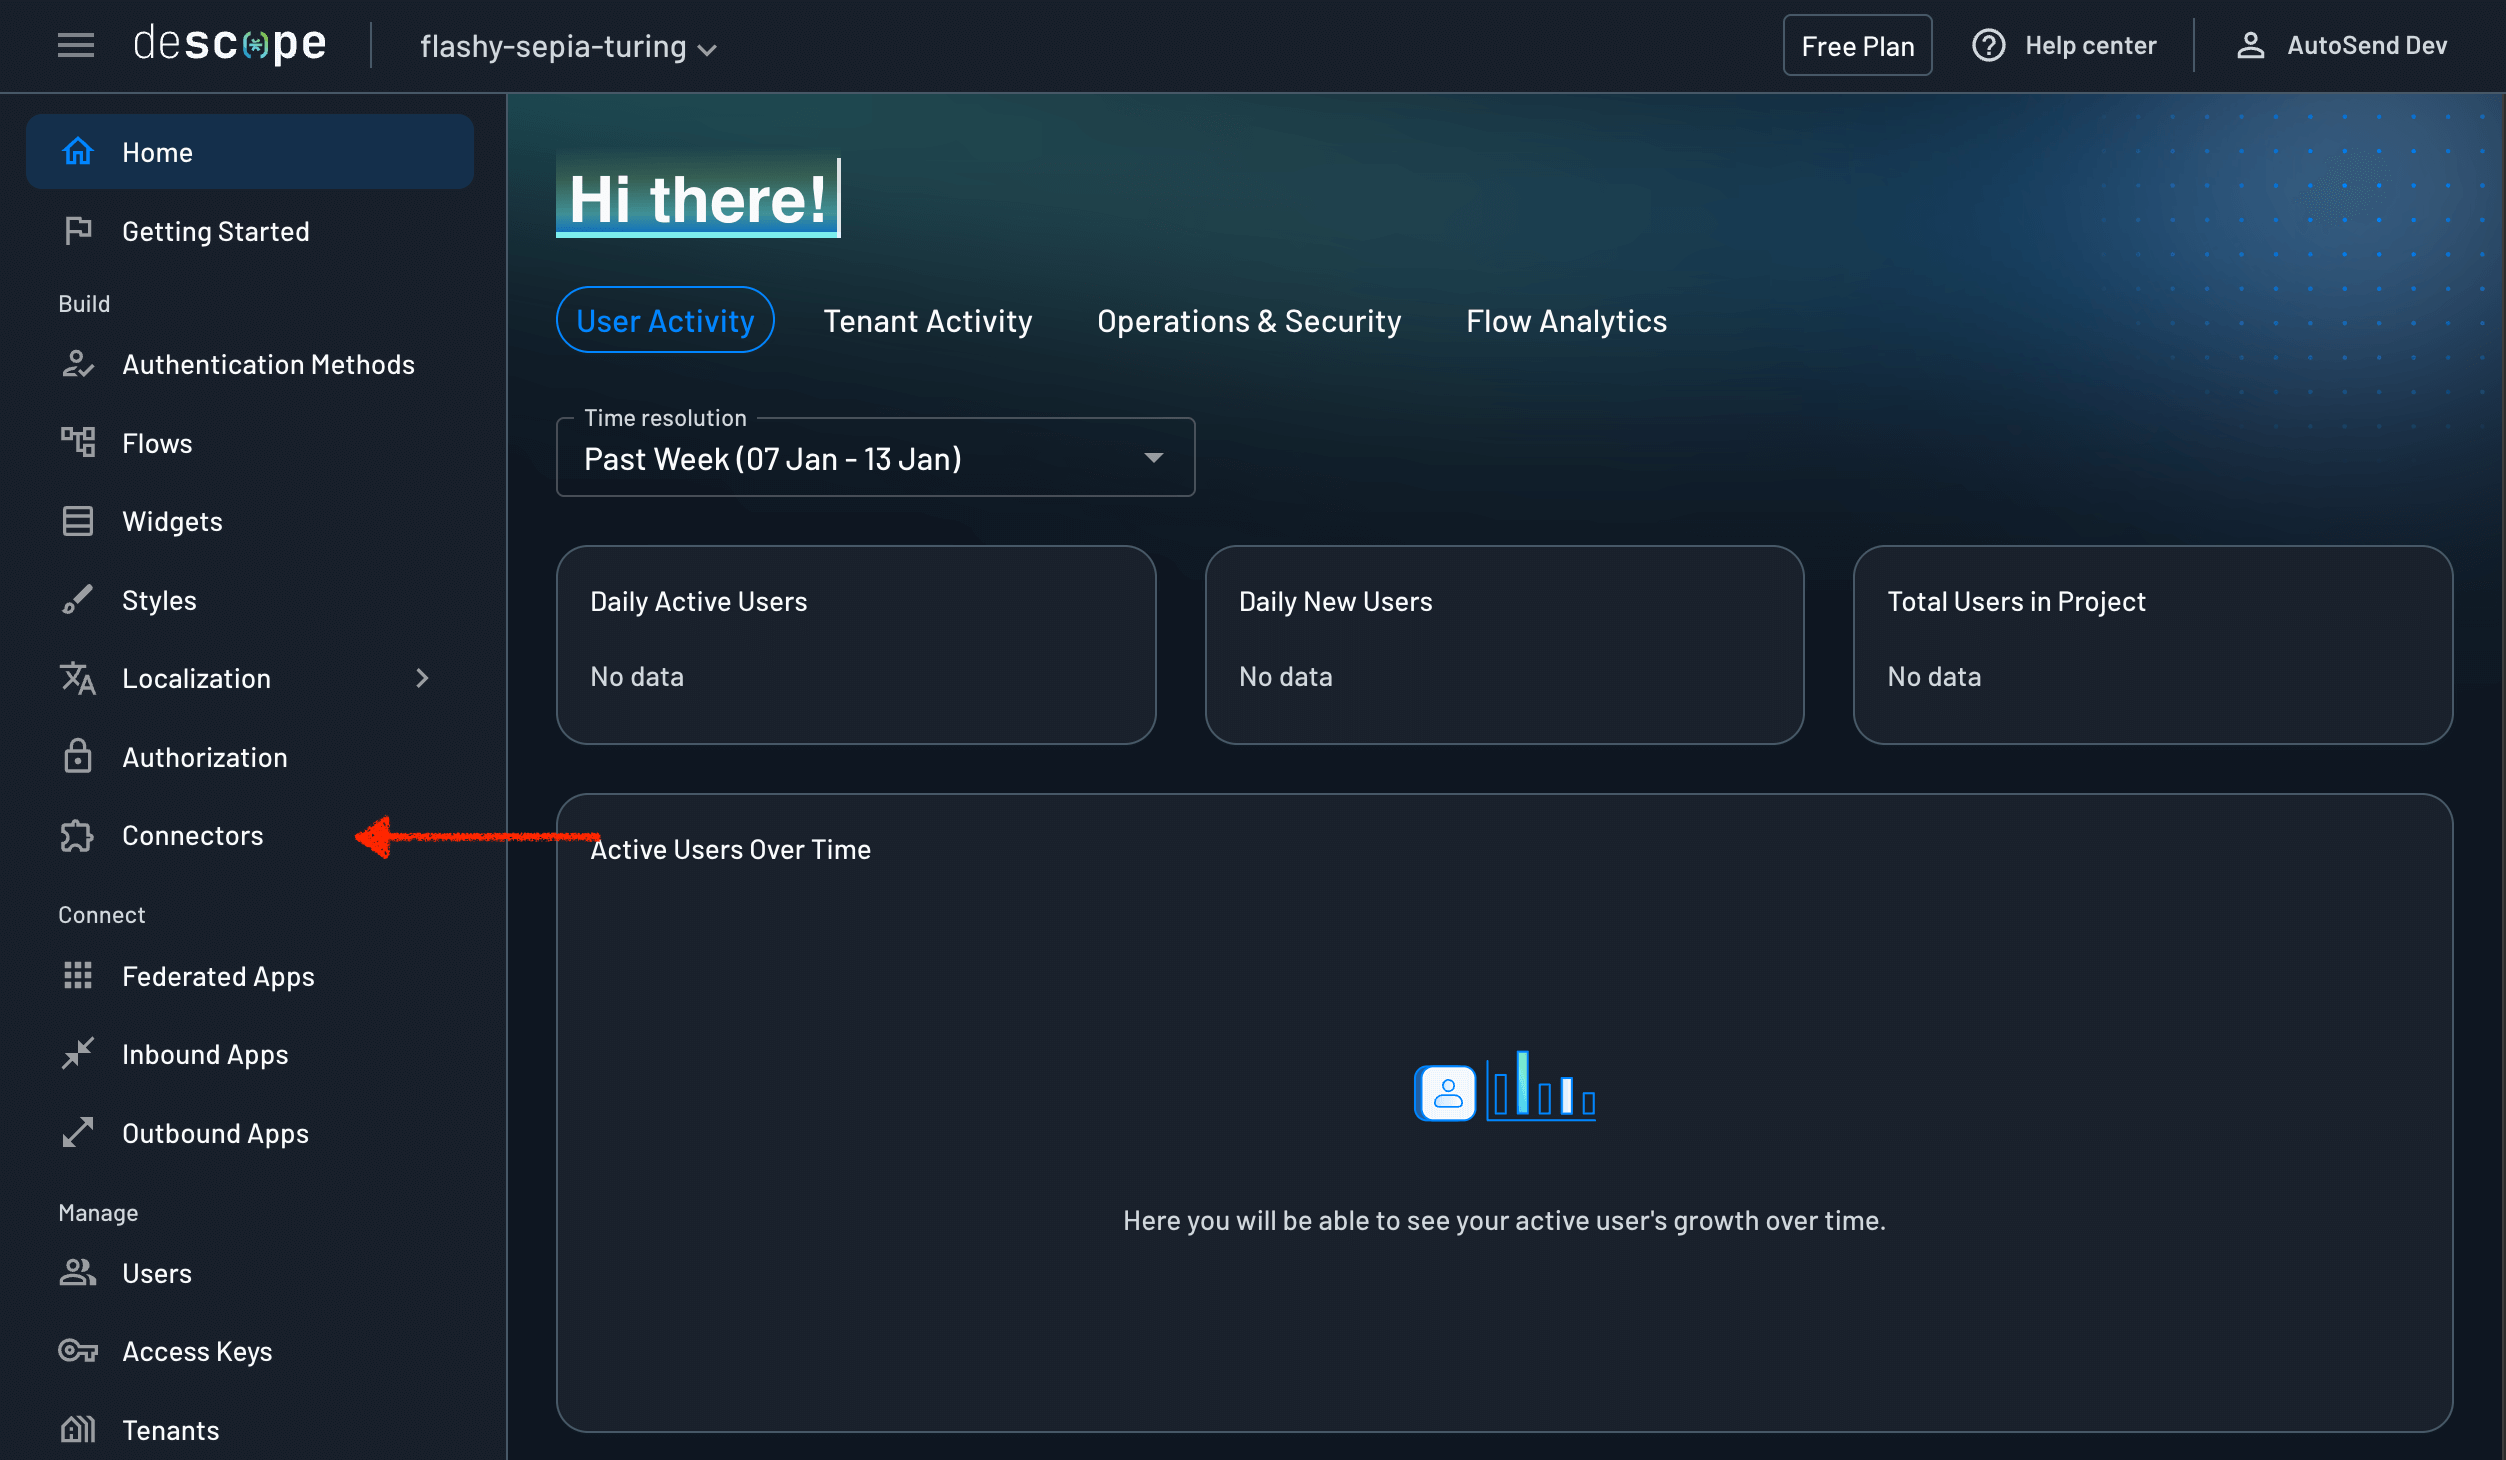Switch to the Tenant Activity tab
The height and width of the screenshot is (1460, 2506).
[927, 321]
